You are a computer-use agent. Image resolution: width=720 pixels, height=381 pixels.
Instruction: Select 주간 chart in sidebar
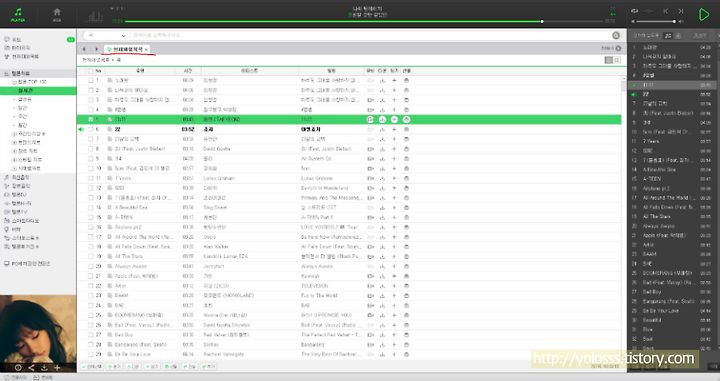tap(22, 117)
